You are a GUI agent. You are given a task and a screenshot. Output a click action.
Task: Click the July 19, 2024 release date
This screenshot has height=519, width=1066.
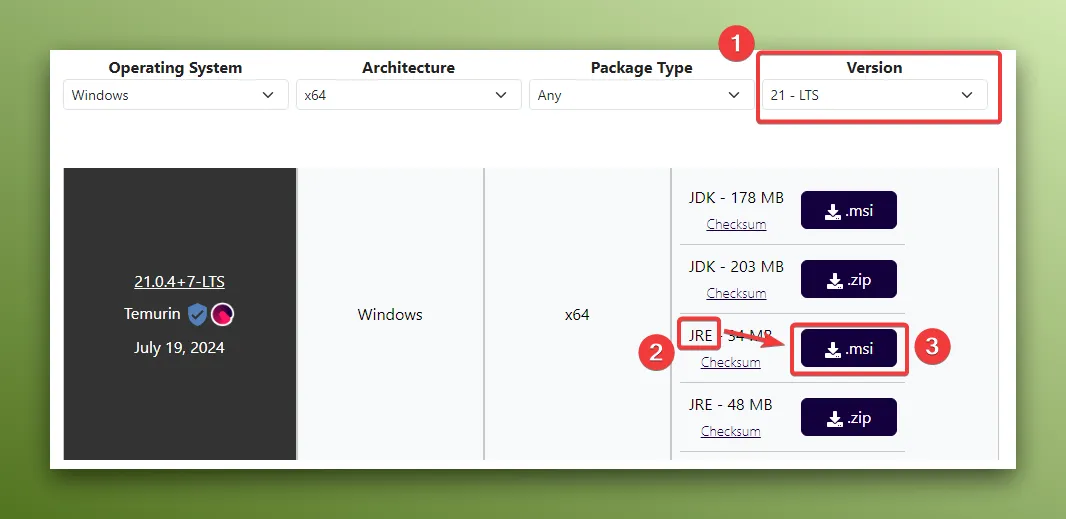click(x=179, y=348)
